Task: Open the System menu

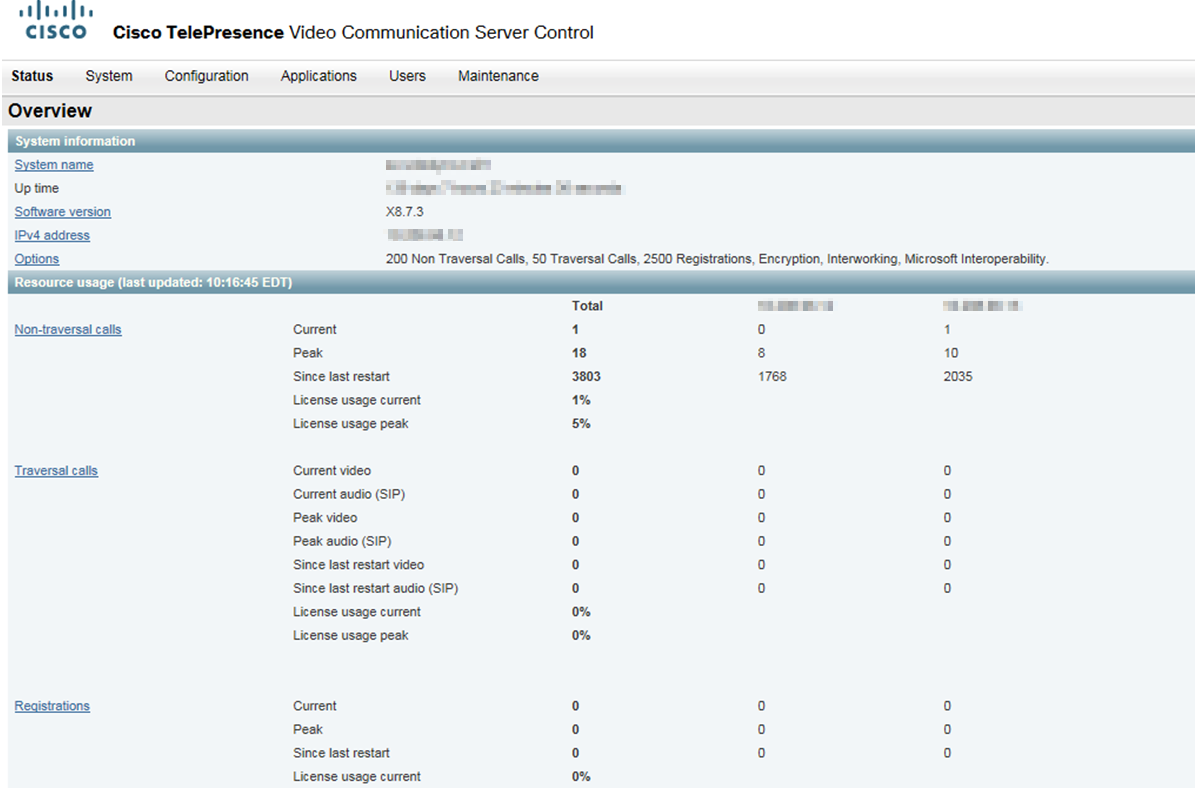Action: pyautogui.click(x=108, y=76)
